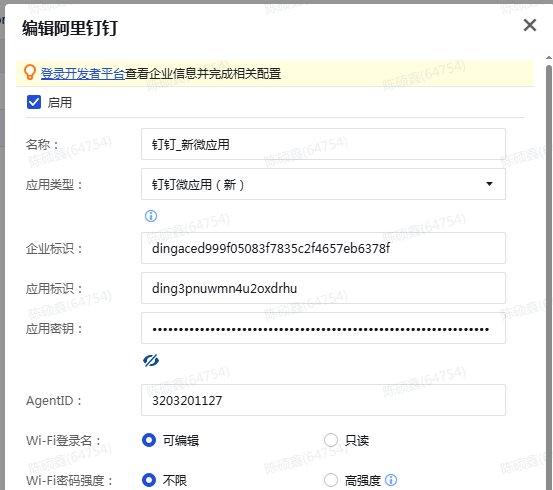
Task: Select 不限 Wi-Fi password strength
Action: pyautogui.click(x=149, y=480)
